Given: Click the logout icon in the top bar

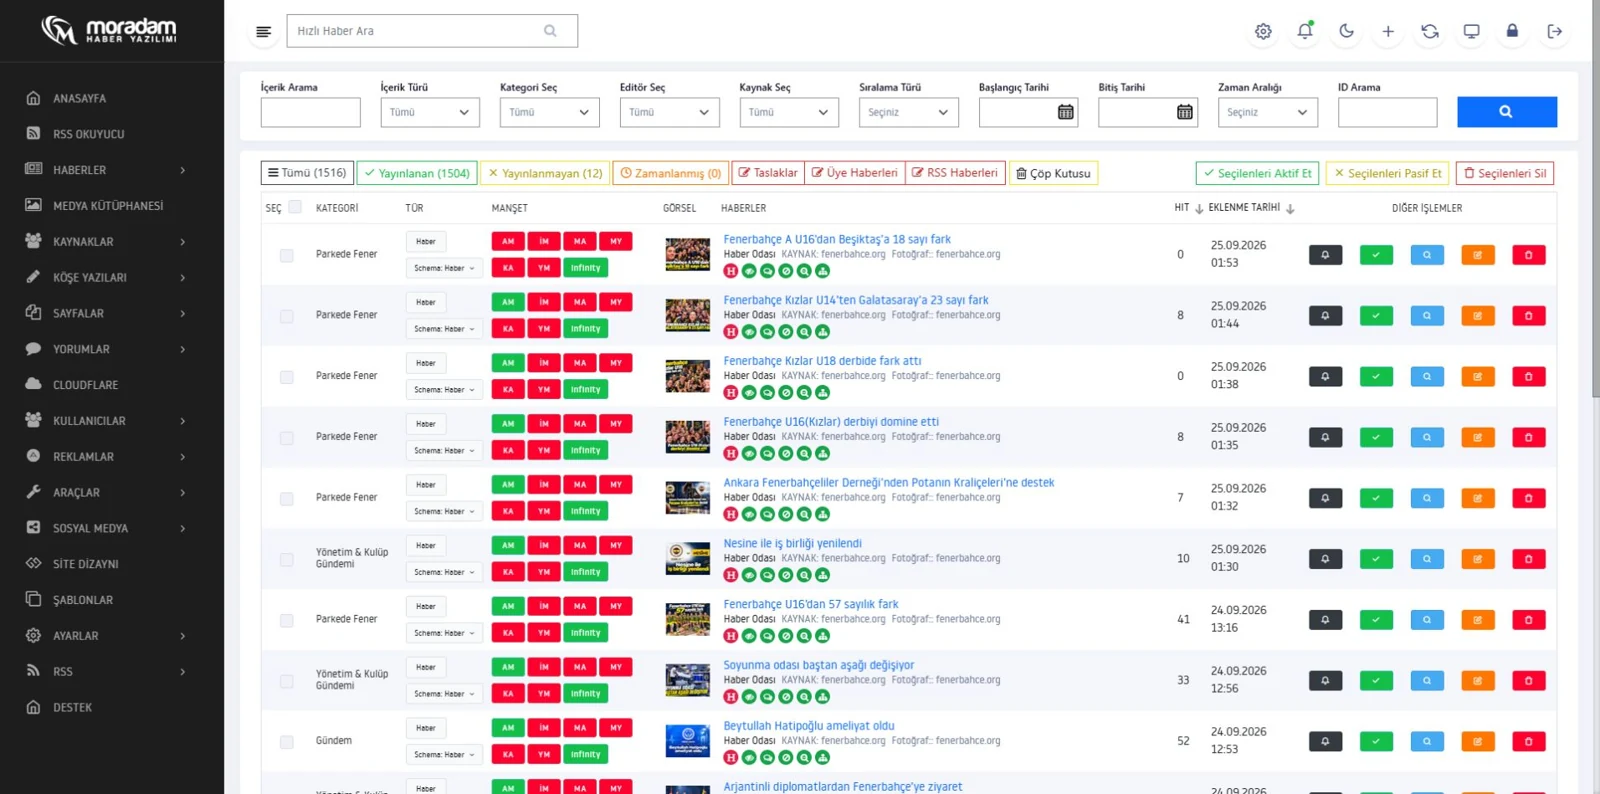Looking at the screenshot, I should click(1554, 31).
